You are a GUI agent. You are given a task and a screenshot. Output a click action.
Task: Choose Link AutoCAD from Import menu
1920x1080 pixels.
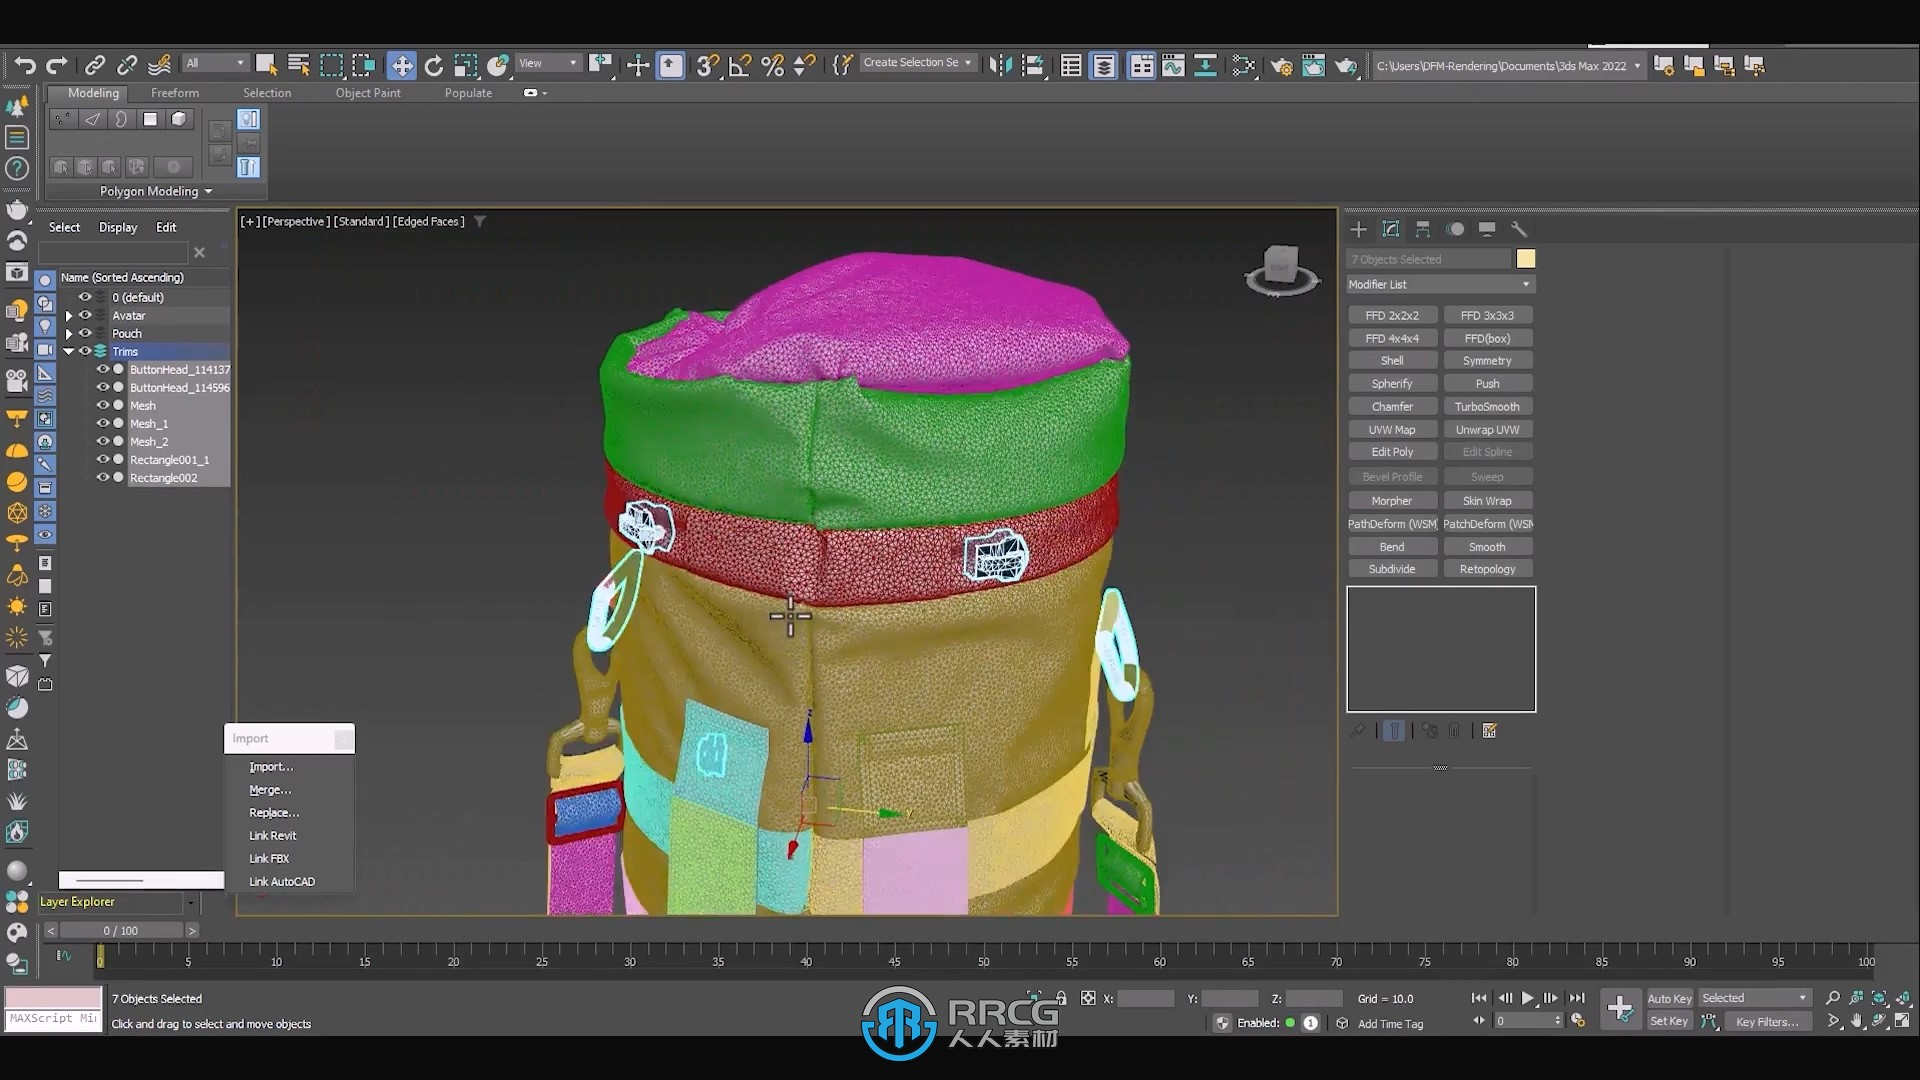(x=282, y=882)
